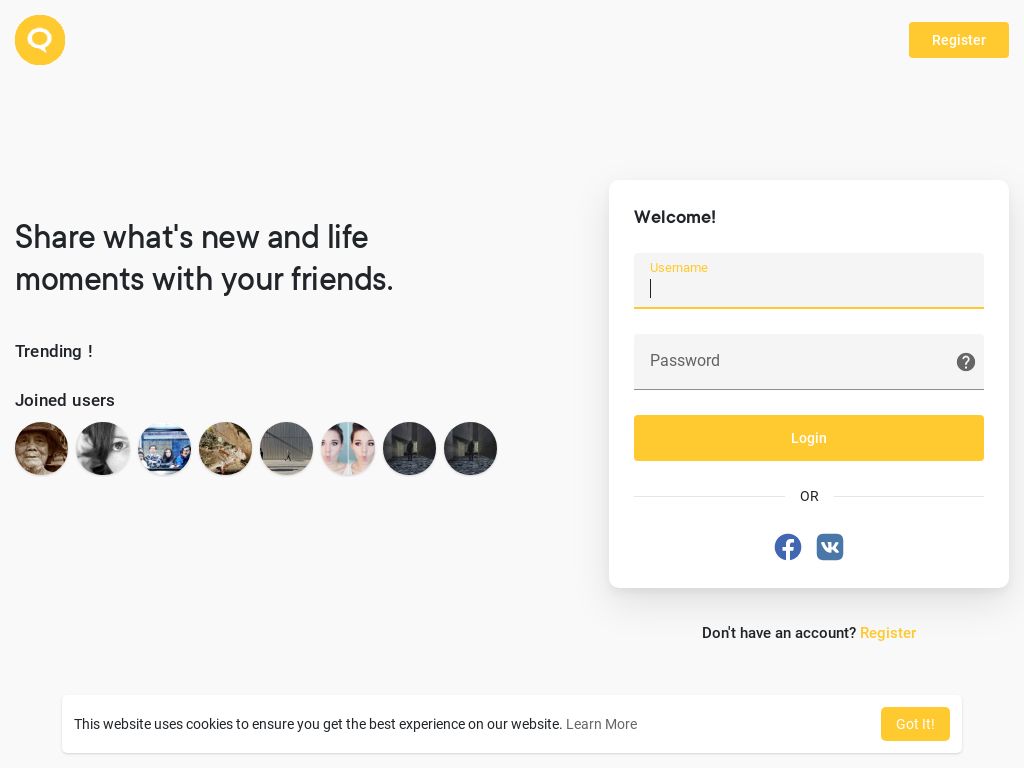Open the seventh joined user avatar
1024x768 pixels.
tap(409, 449)
